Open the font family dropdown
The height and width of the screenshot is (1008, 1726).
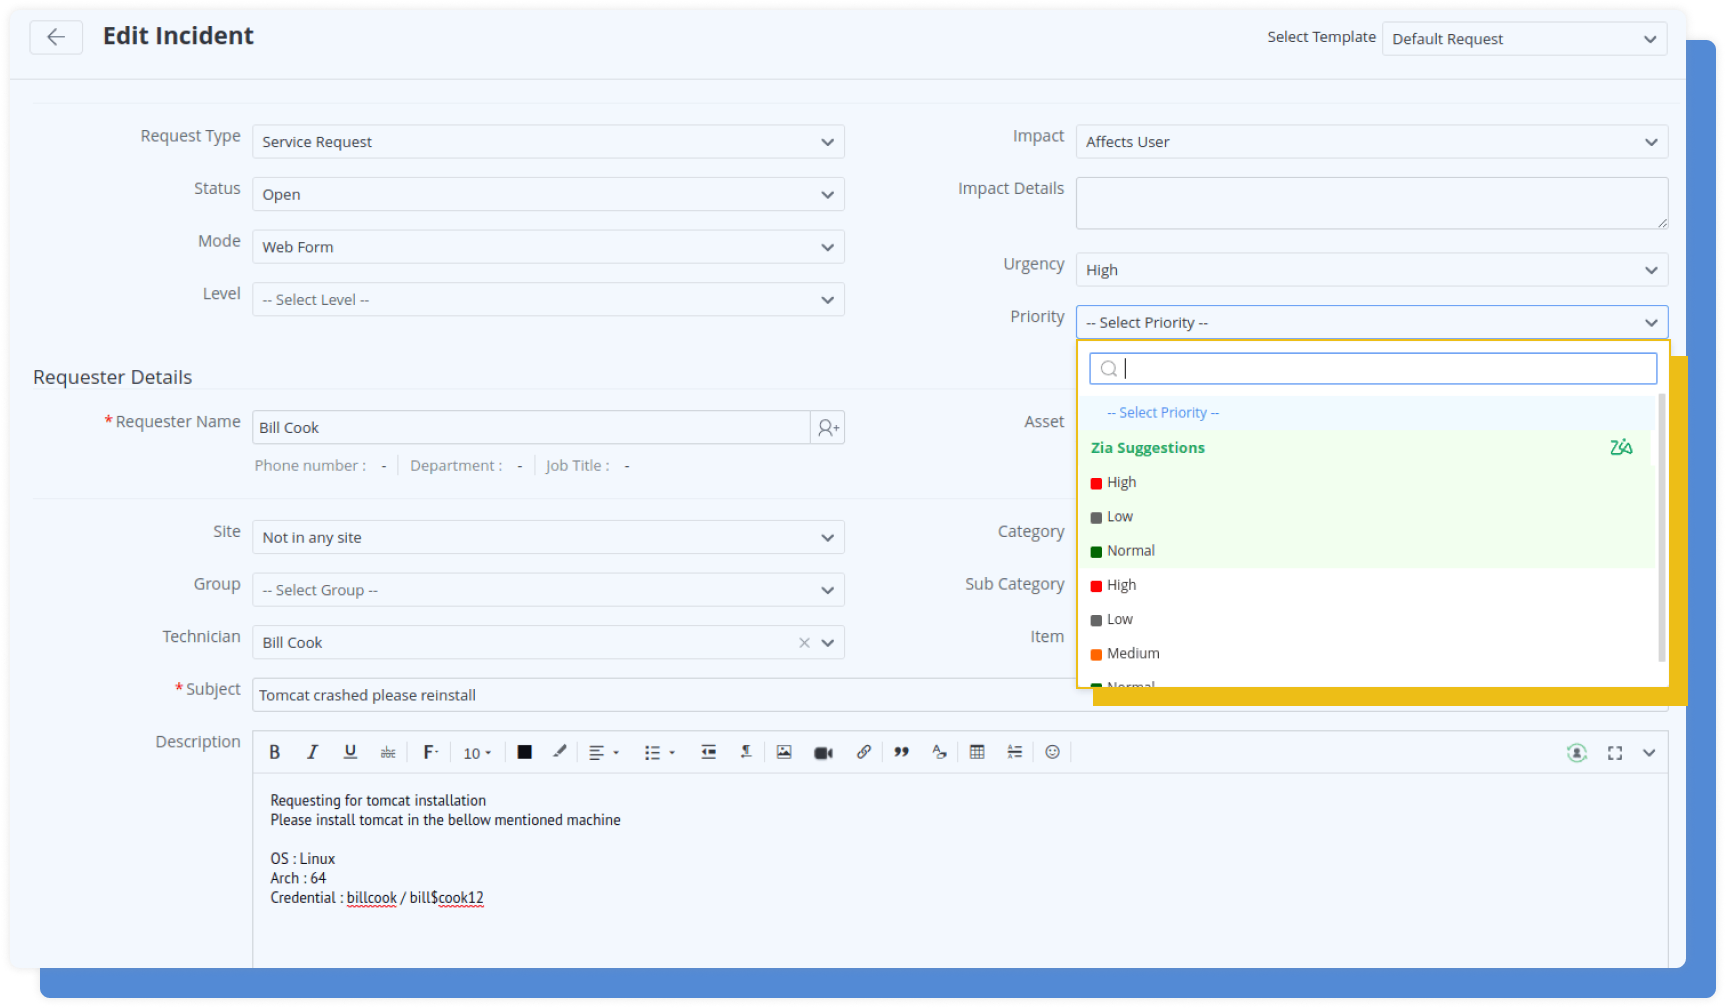pos(431,752)
